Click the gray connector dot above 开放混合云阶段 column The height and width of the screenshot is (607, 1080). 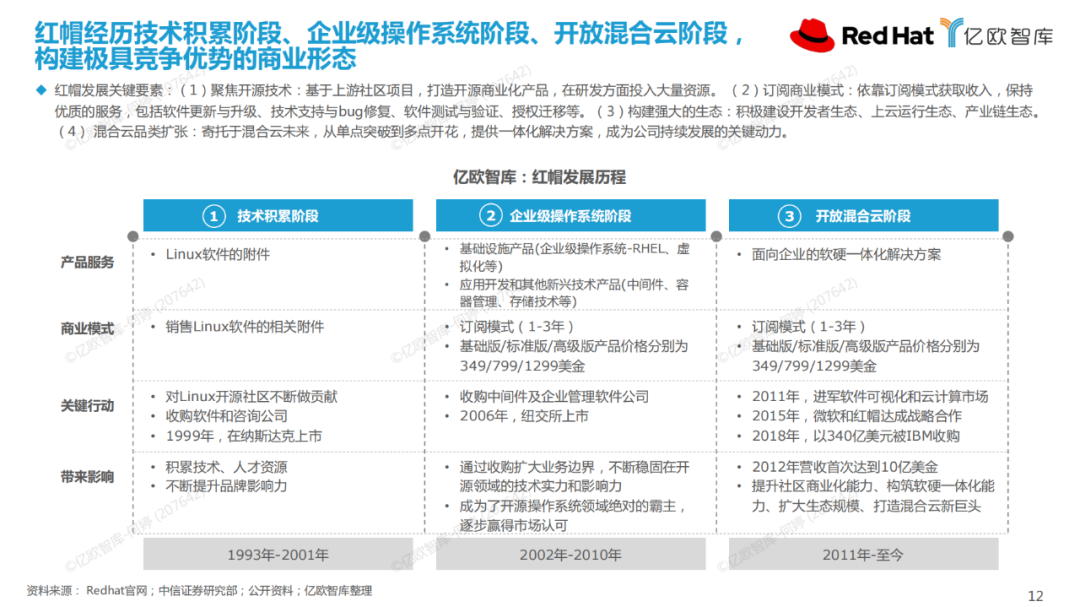point(715,235)
